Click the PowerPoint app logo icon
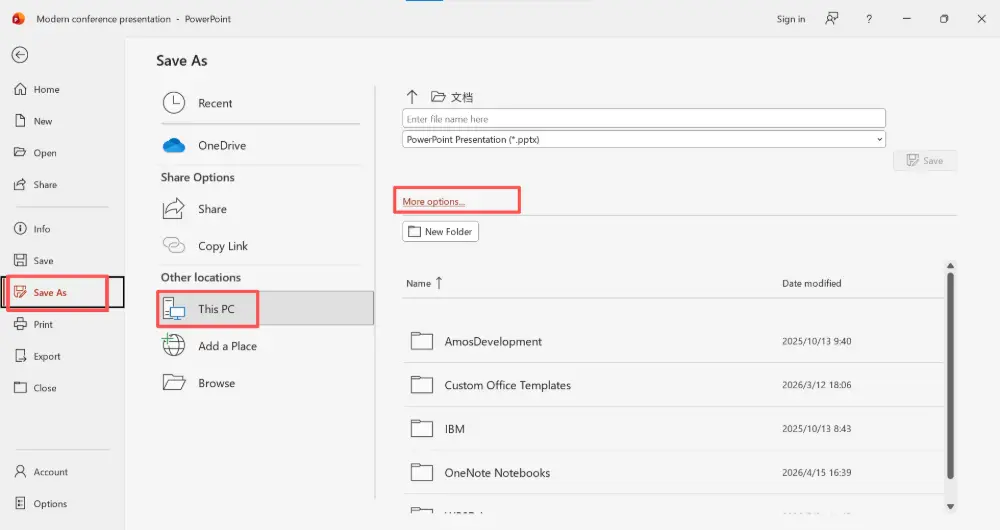 18,18
